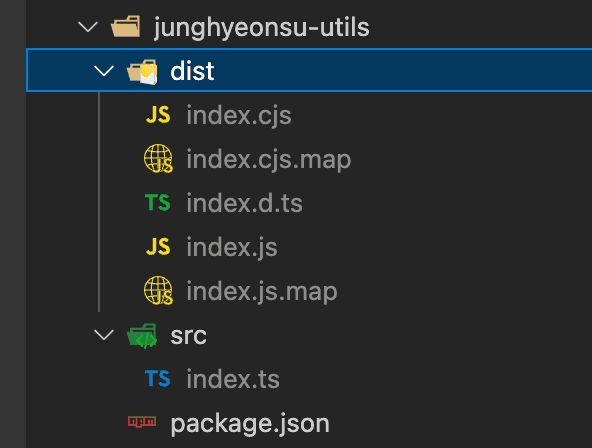Viewport: 592px width, 448px height.
Task: Collapse the dist folder chevron
Action: pos(104,71)
